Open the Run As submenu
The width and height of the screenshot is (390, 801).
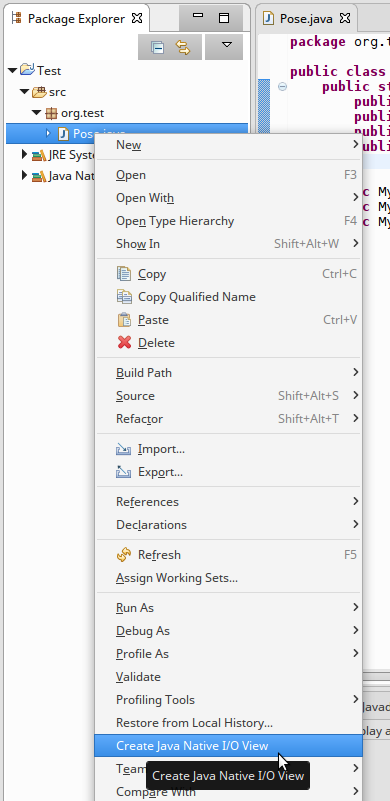228,608
